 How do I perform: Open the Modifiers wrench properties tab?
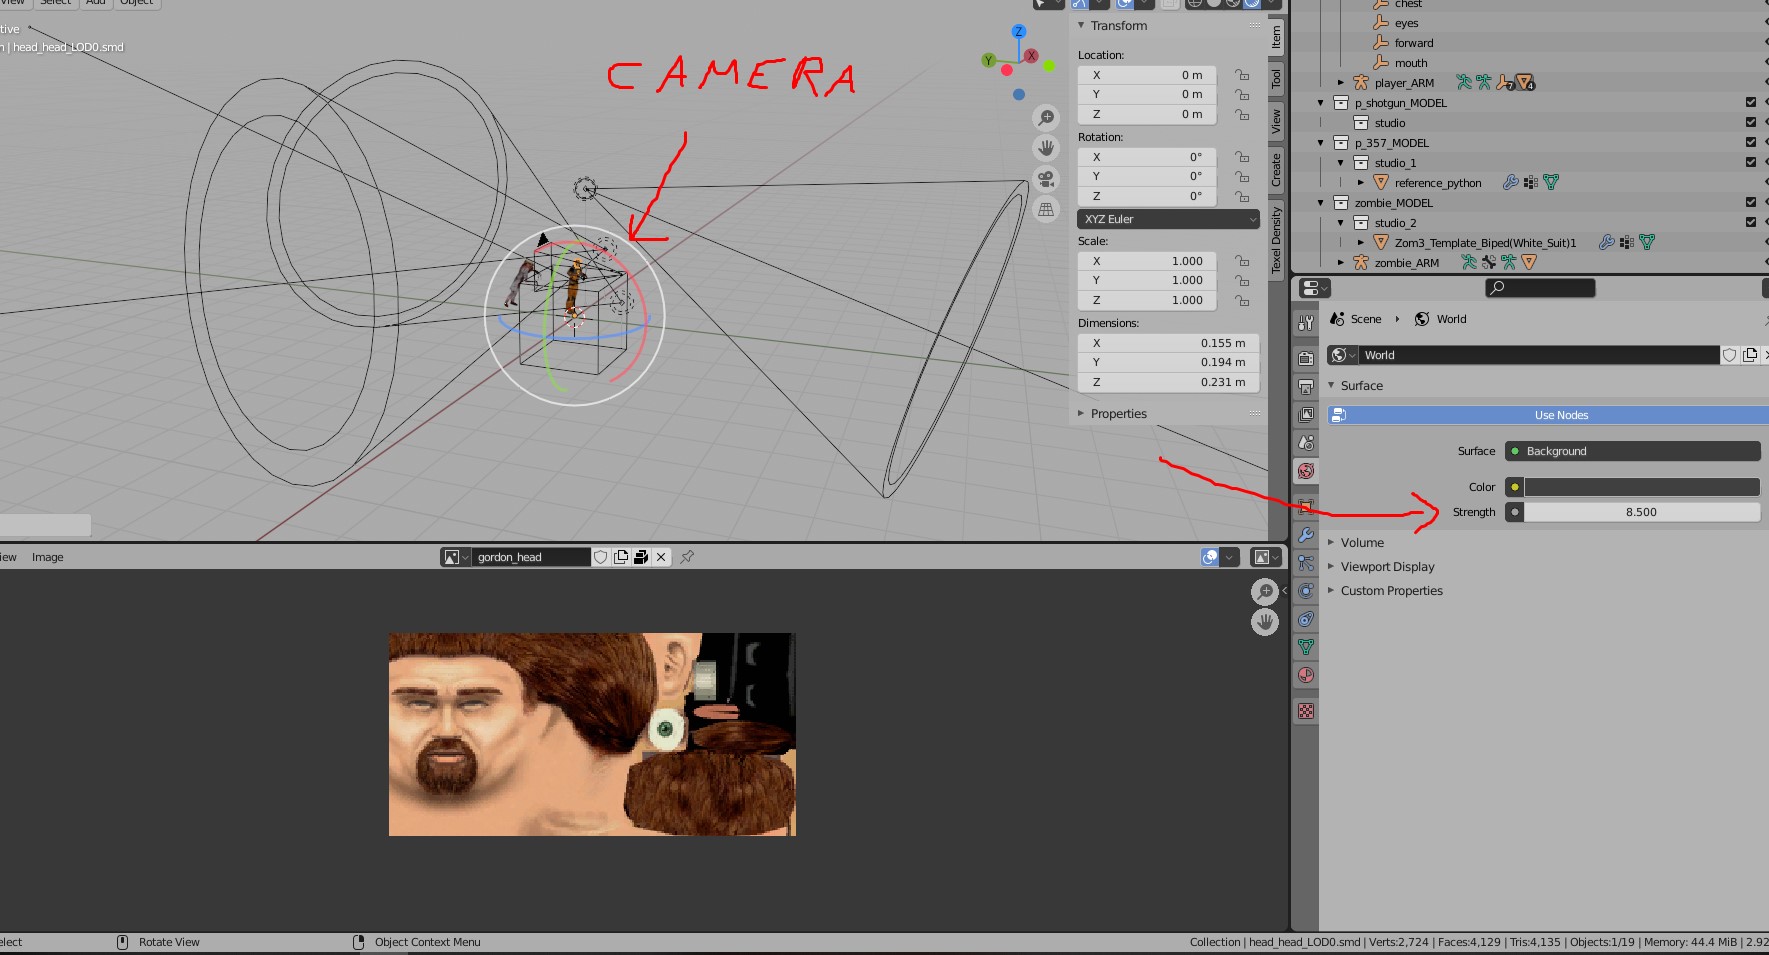pos(1305,535)
